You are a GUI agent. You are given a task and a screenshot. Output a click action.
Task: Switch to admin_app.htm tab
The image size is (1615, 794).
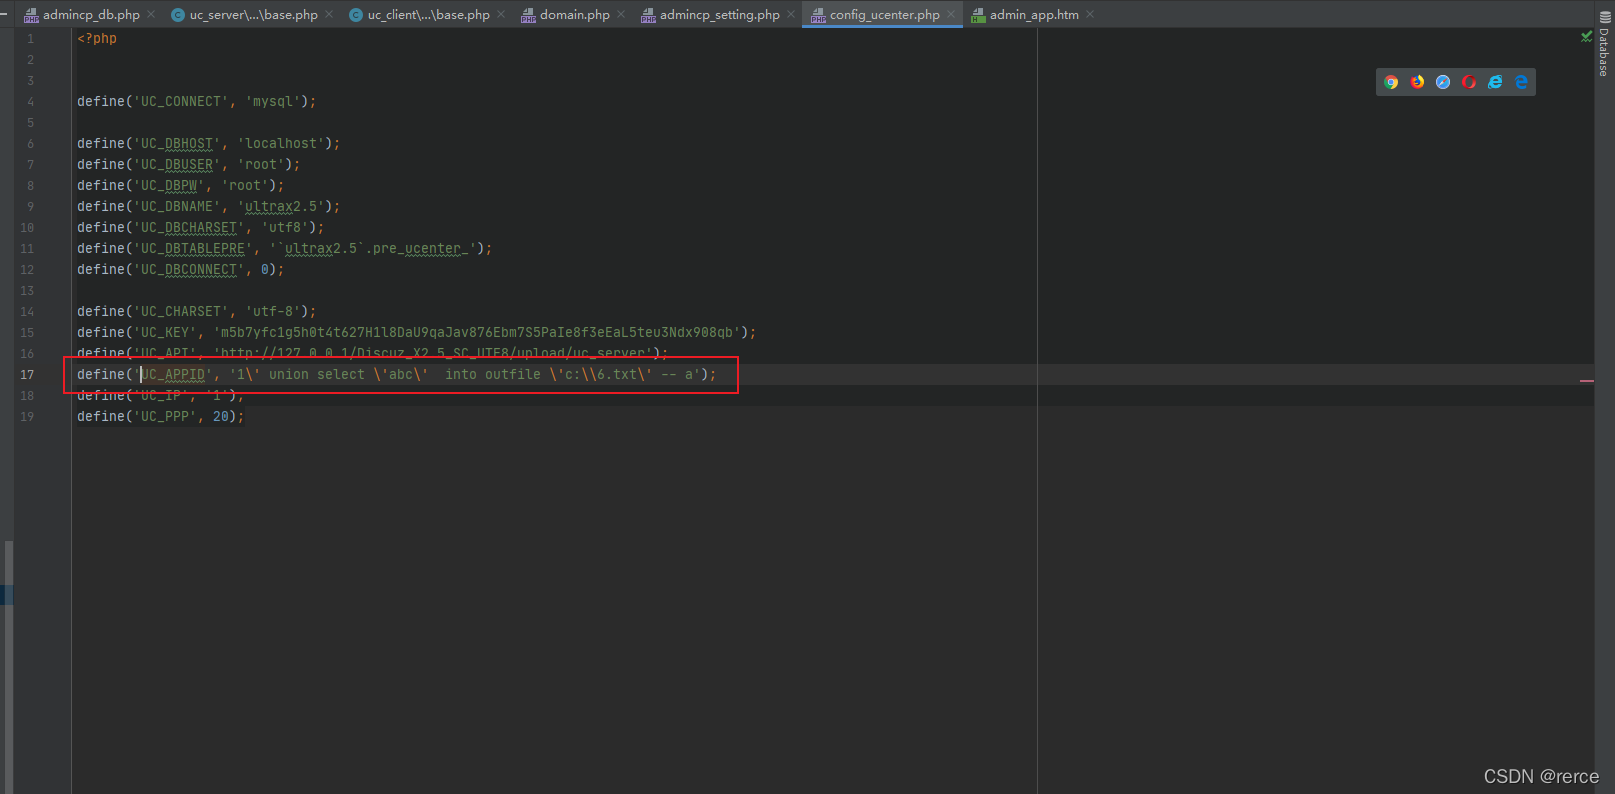1033,14
